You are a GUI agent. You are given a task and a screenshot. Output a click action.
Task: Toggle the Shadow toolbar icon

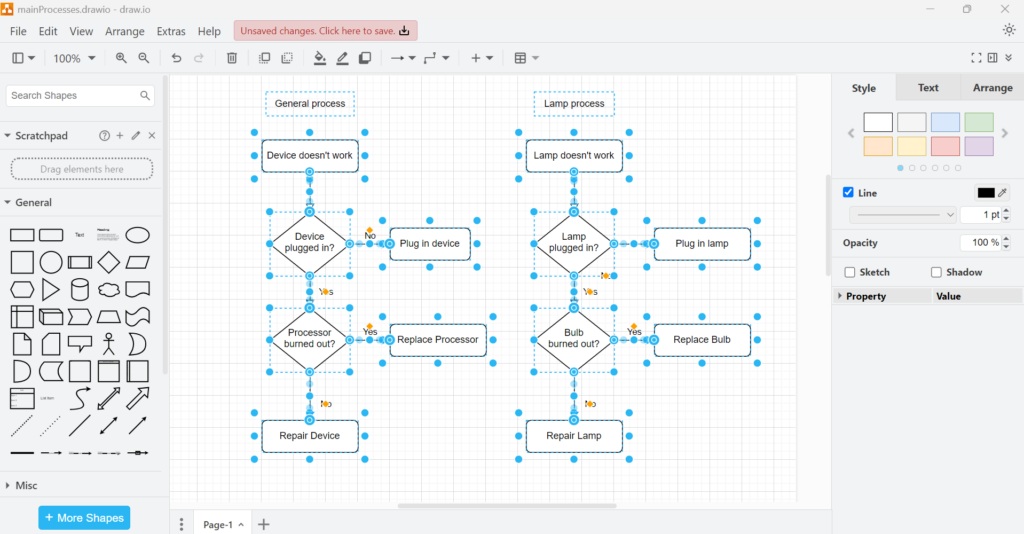[x=365, y=58]
